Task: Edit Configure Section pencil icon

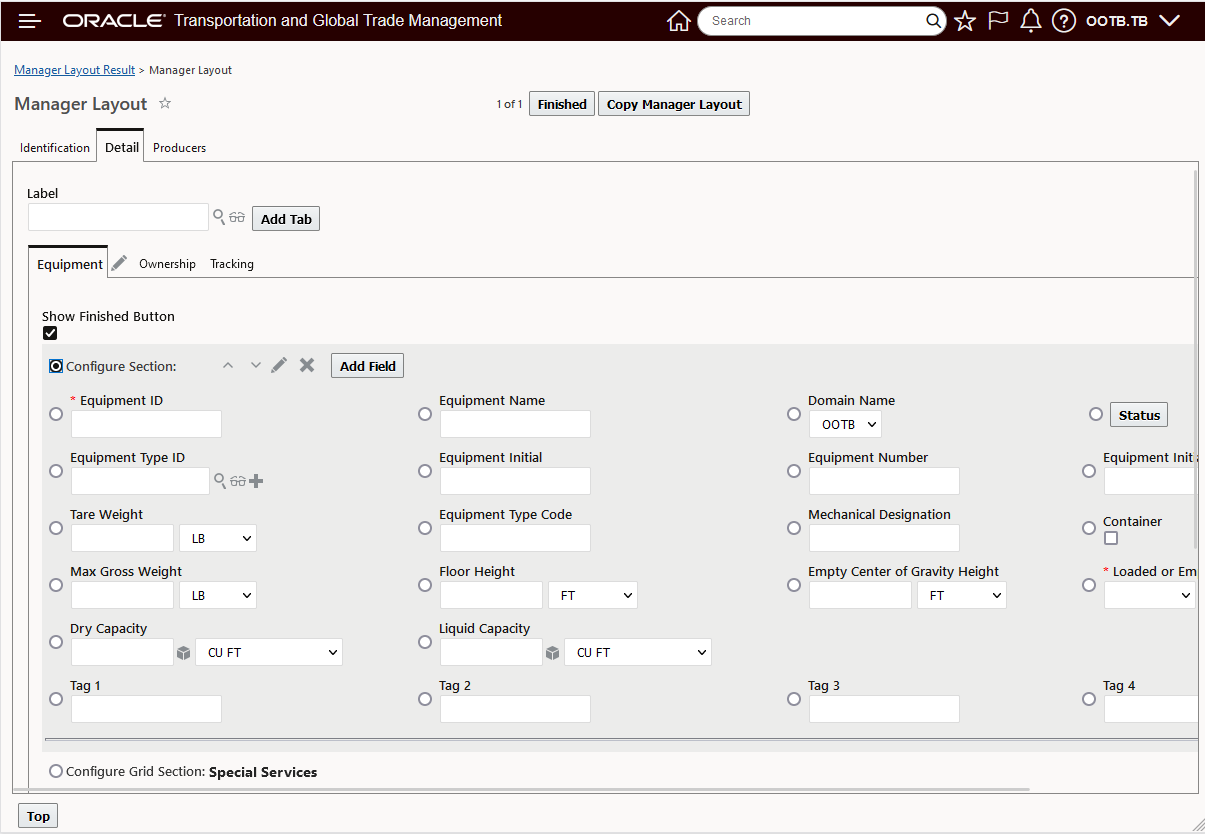Action: [x=279, y=365]
